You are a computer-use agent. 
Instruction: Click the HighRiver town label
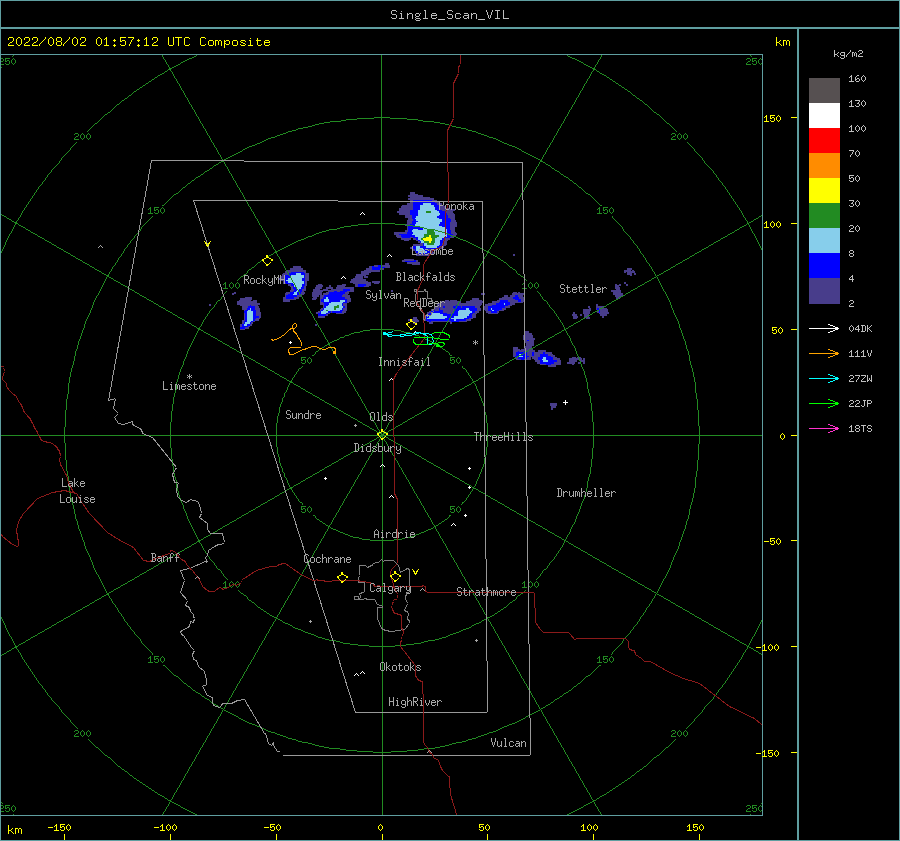(415, 702)
